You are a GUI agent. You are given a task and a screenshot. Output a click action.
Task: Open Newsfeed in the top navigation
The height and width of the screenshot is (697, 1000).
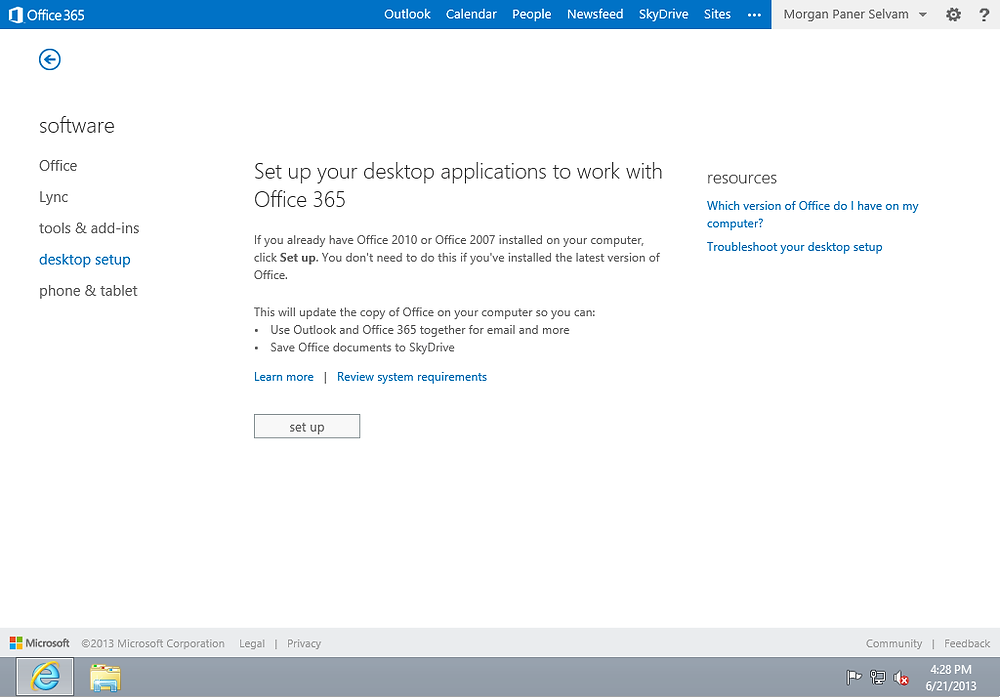[595, 14]
